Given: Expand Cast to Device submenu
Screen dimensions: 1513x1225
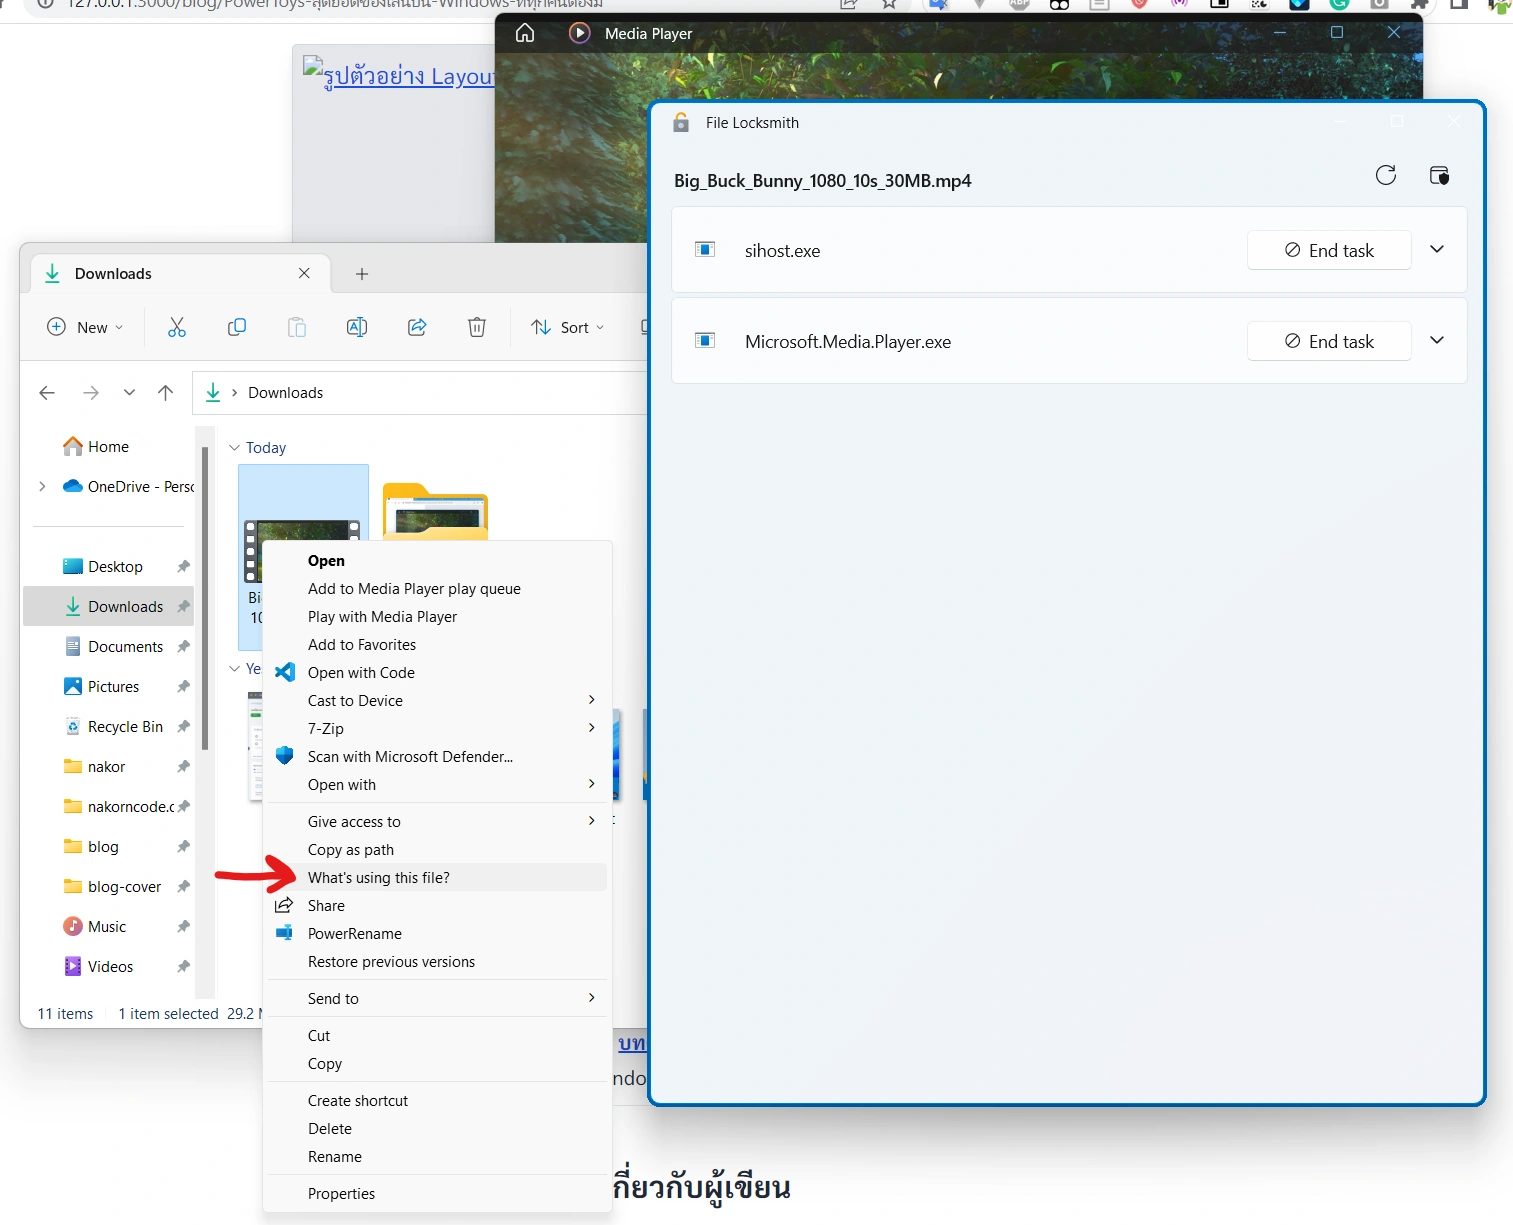Looking at the screenshot, I should point(437,701).
